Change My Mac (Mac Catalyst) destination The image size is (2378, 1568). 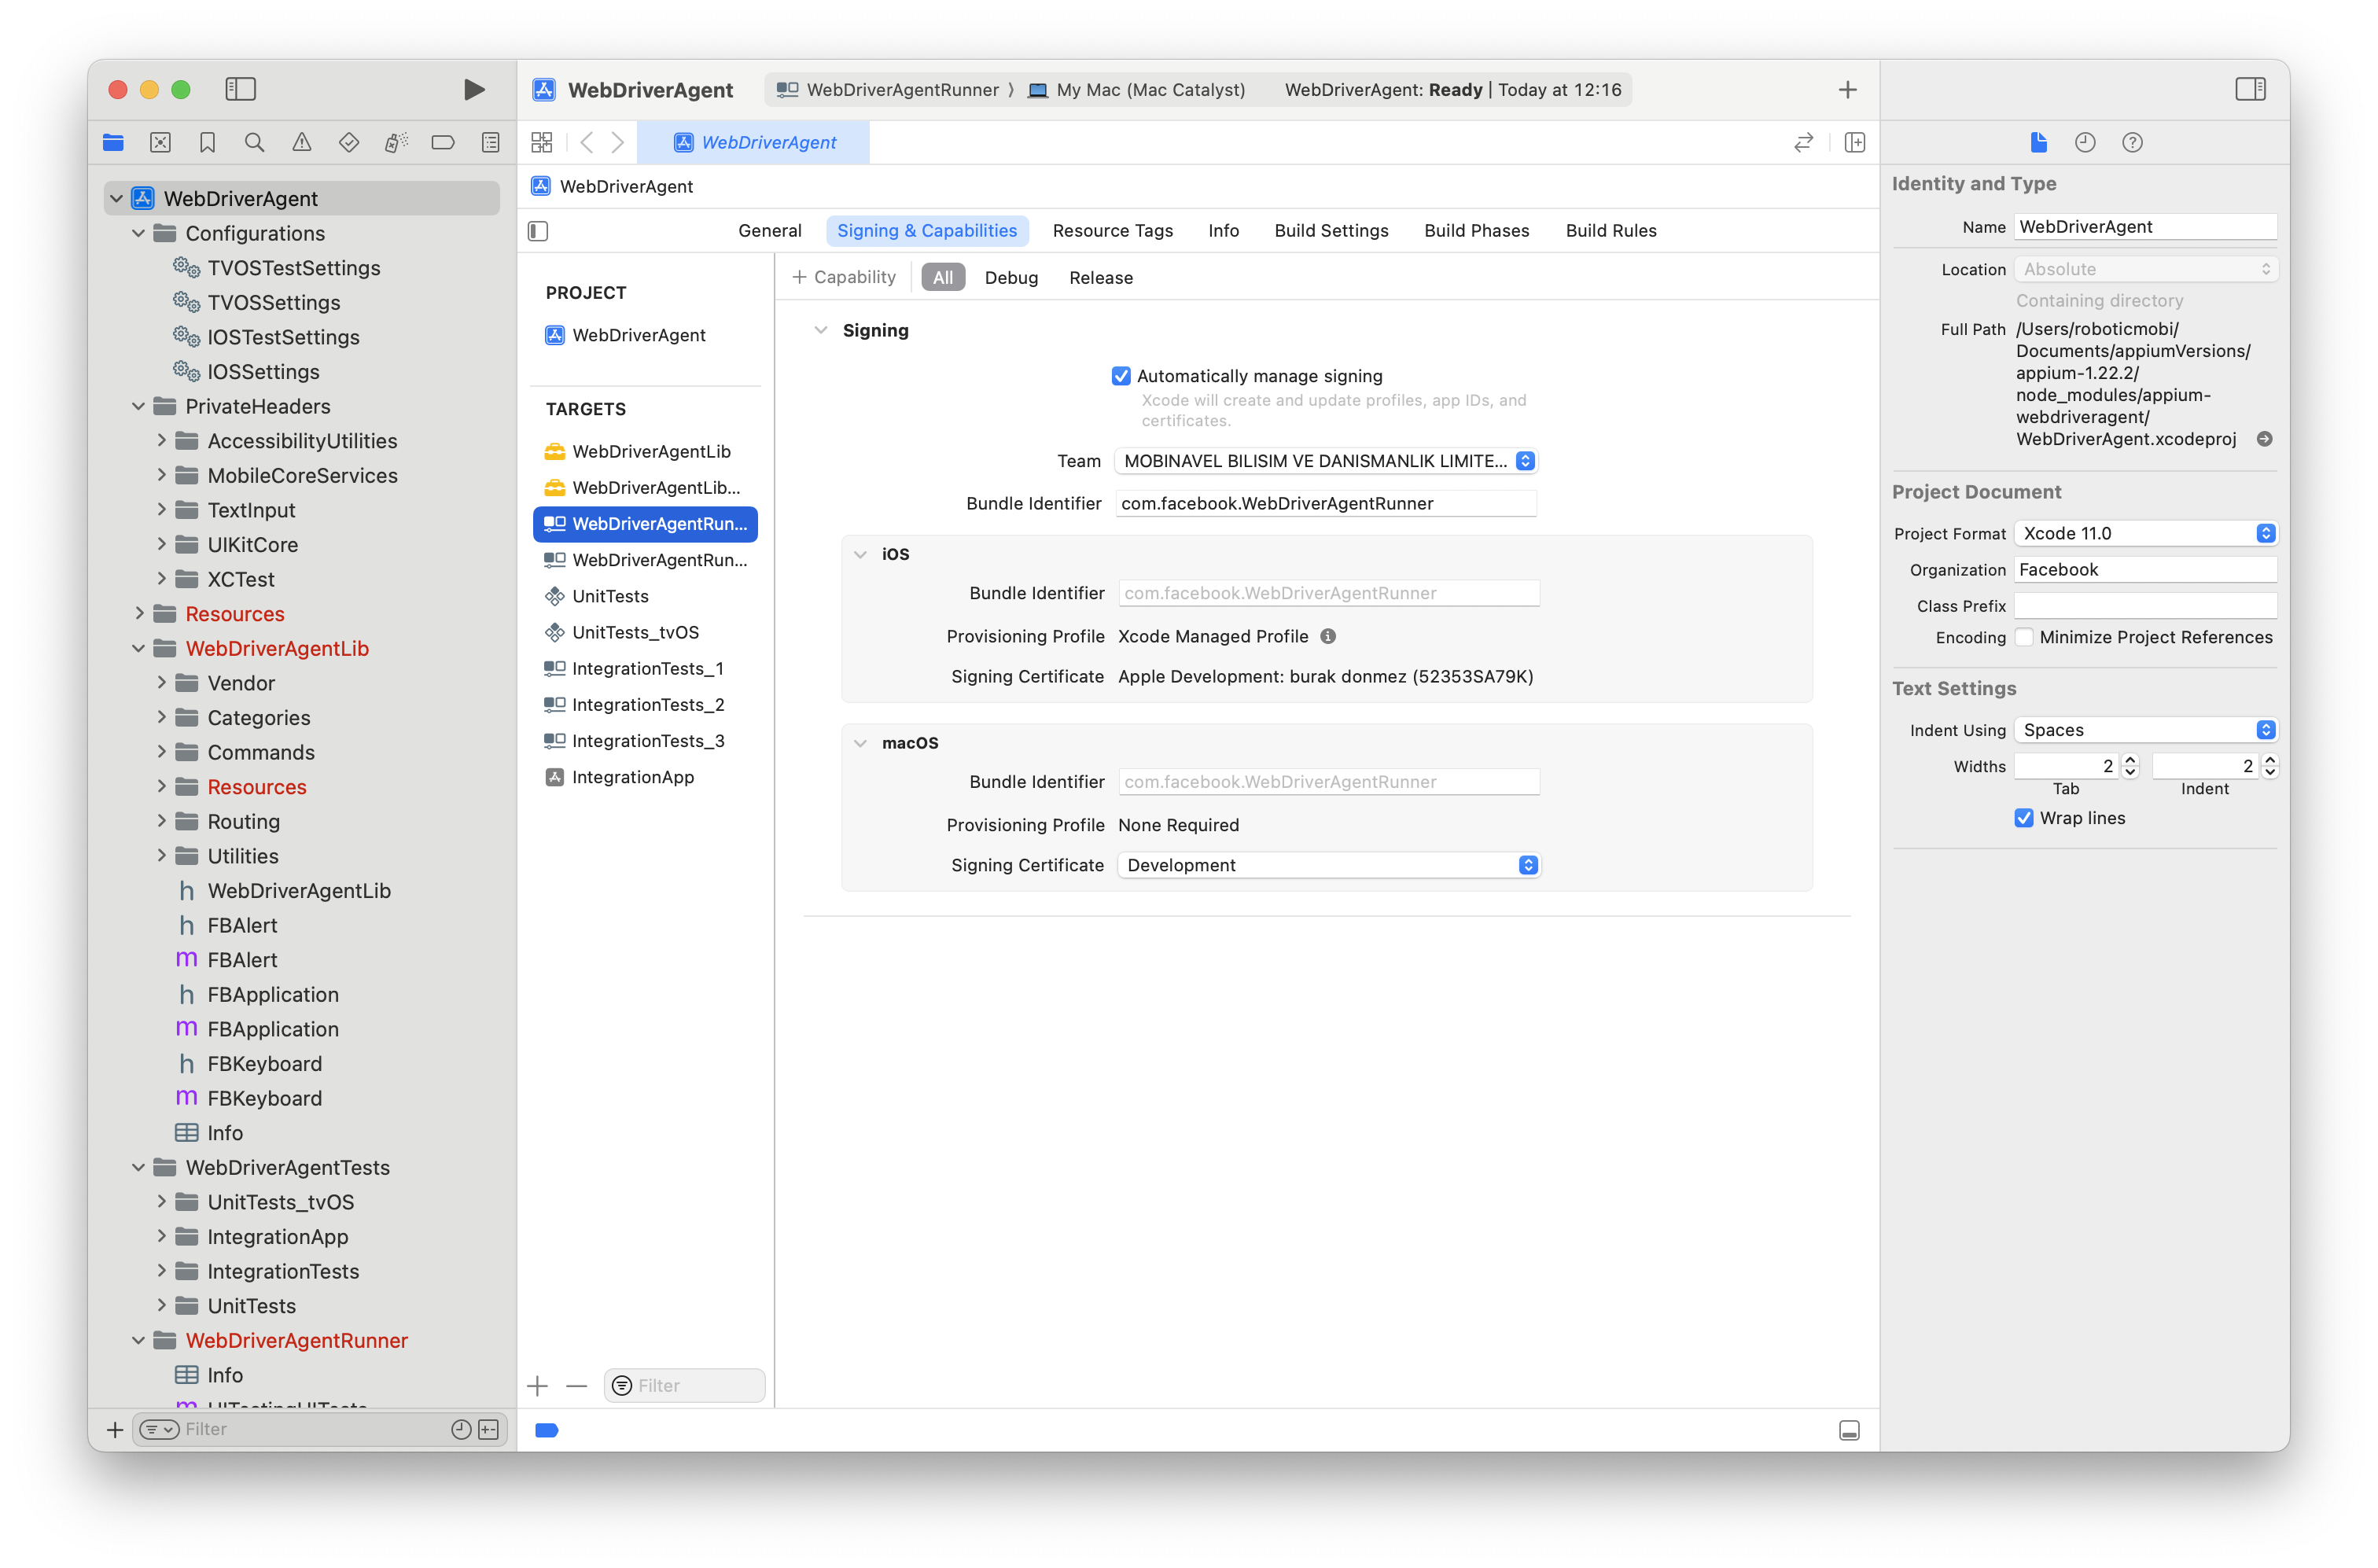pyautogui.click(x=1138, y=90)
